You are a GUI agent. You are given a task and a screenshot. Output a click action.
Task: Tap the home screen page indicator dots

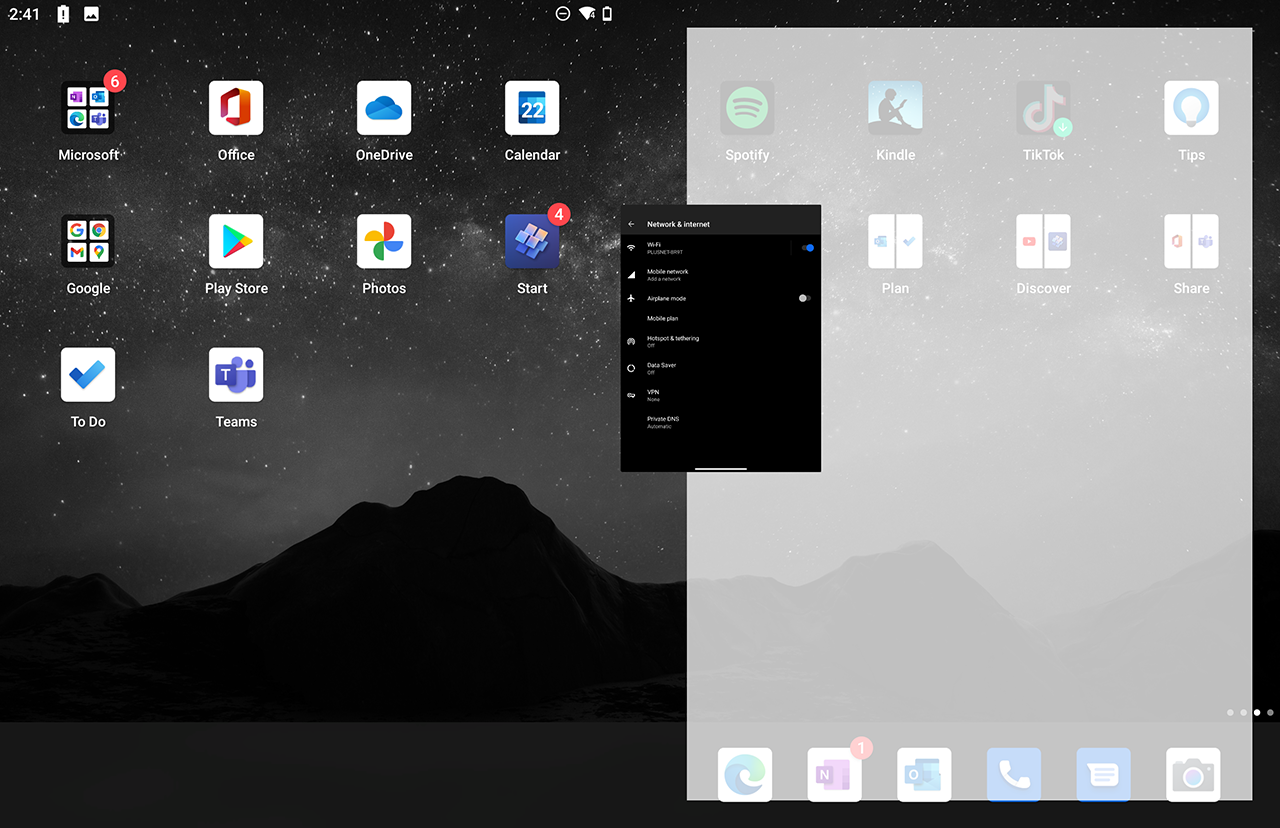coord(1250,713)
